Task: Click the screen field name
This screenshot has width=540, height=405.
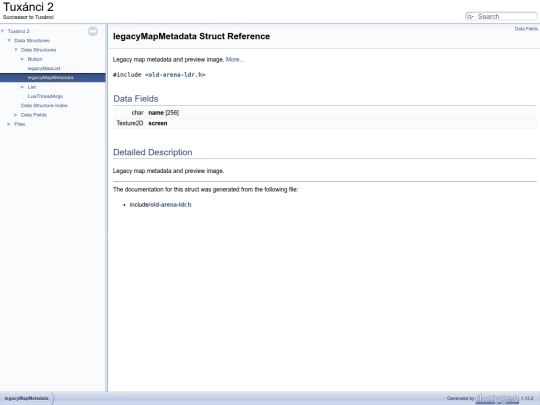Action: pos(158,123)
